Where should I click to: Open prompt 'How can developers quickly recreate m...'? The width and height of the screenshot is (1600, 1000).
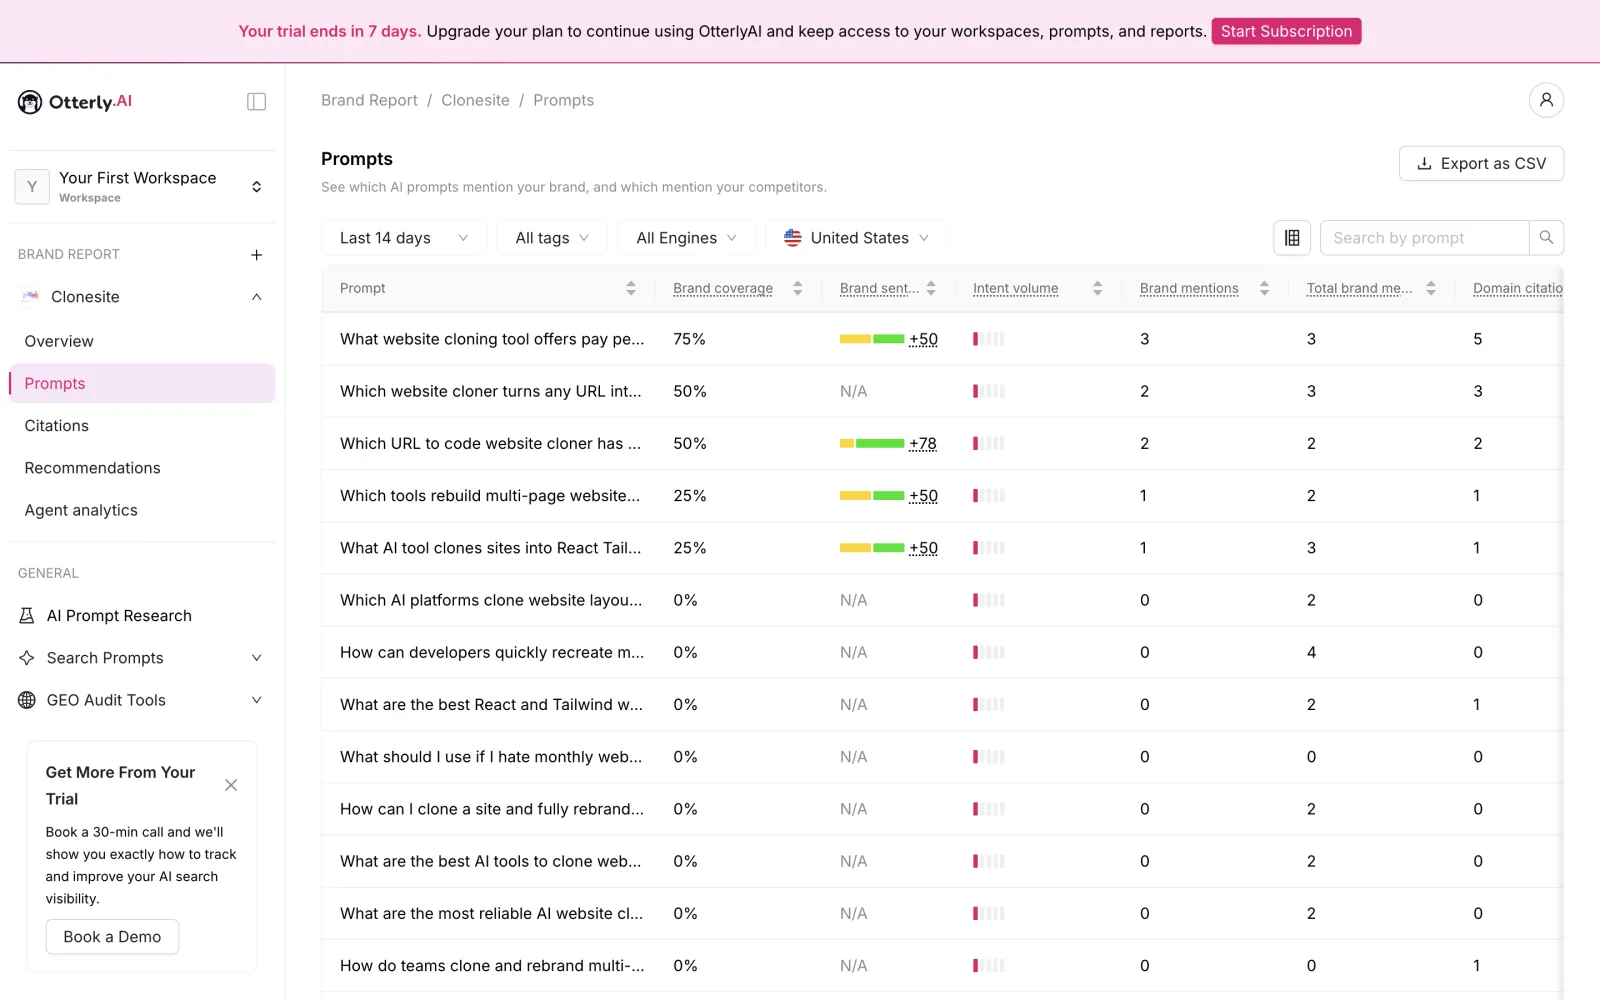point(492,652)
